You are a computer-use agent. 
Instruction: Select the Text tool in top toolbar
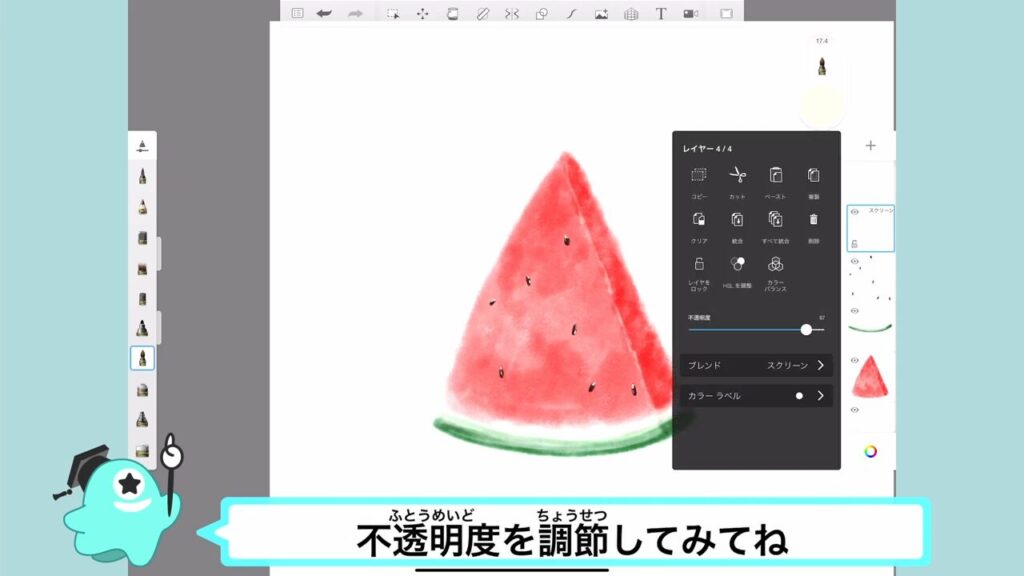point(660,13)
